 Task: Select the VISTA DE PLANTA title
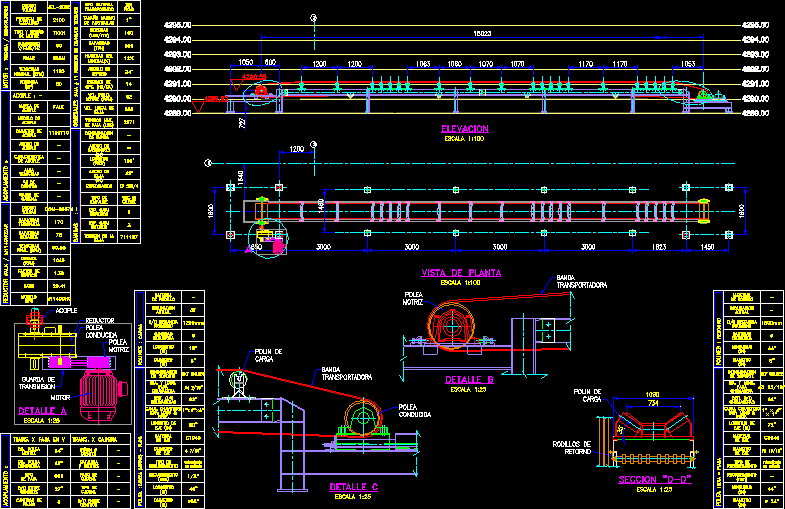point(461,272)
